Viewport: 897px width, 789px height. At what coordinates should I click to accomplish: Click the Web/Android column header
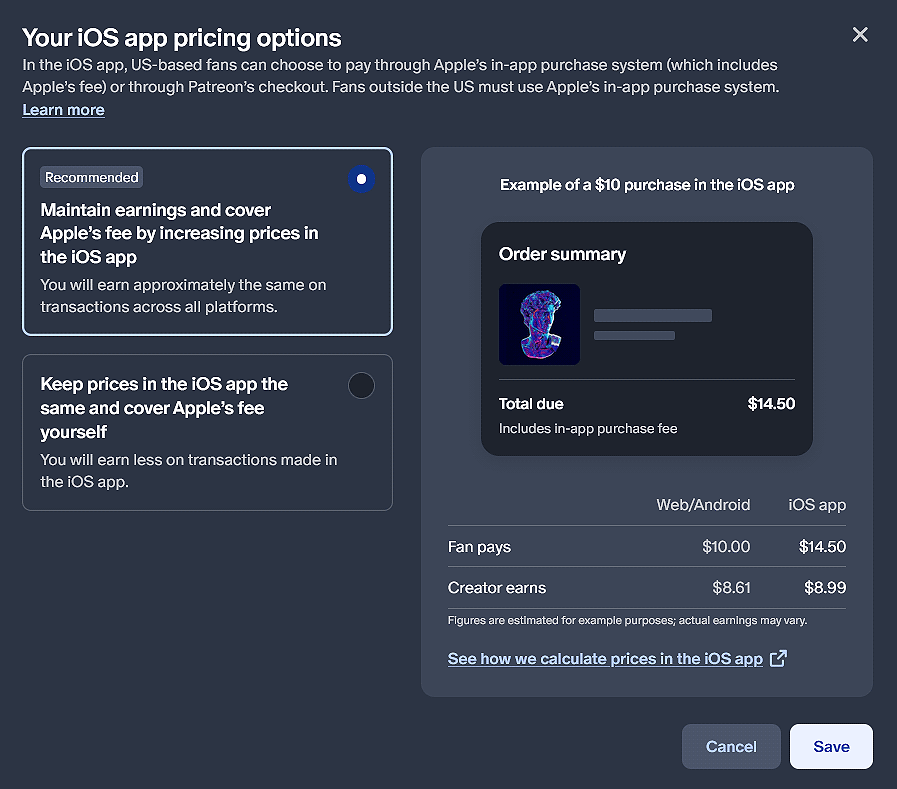(x=703, y=505)
